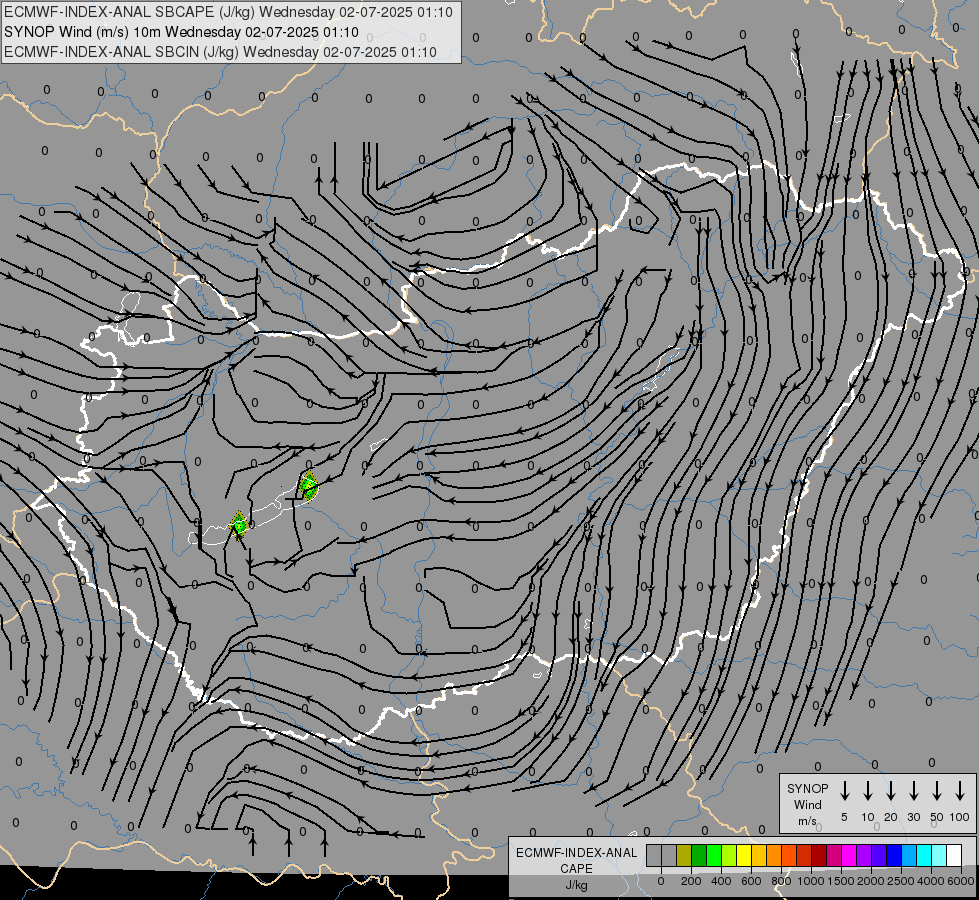Click the '200' tick on CAPE scale
This screenshot has width=979, height=900.
click(691, 881)
